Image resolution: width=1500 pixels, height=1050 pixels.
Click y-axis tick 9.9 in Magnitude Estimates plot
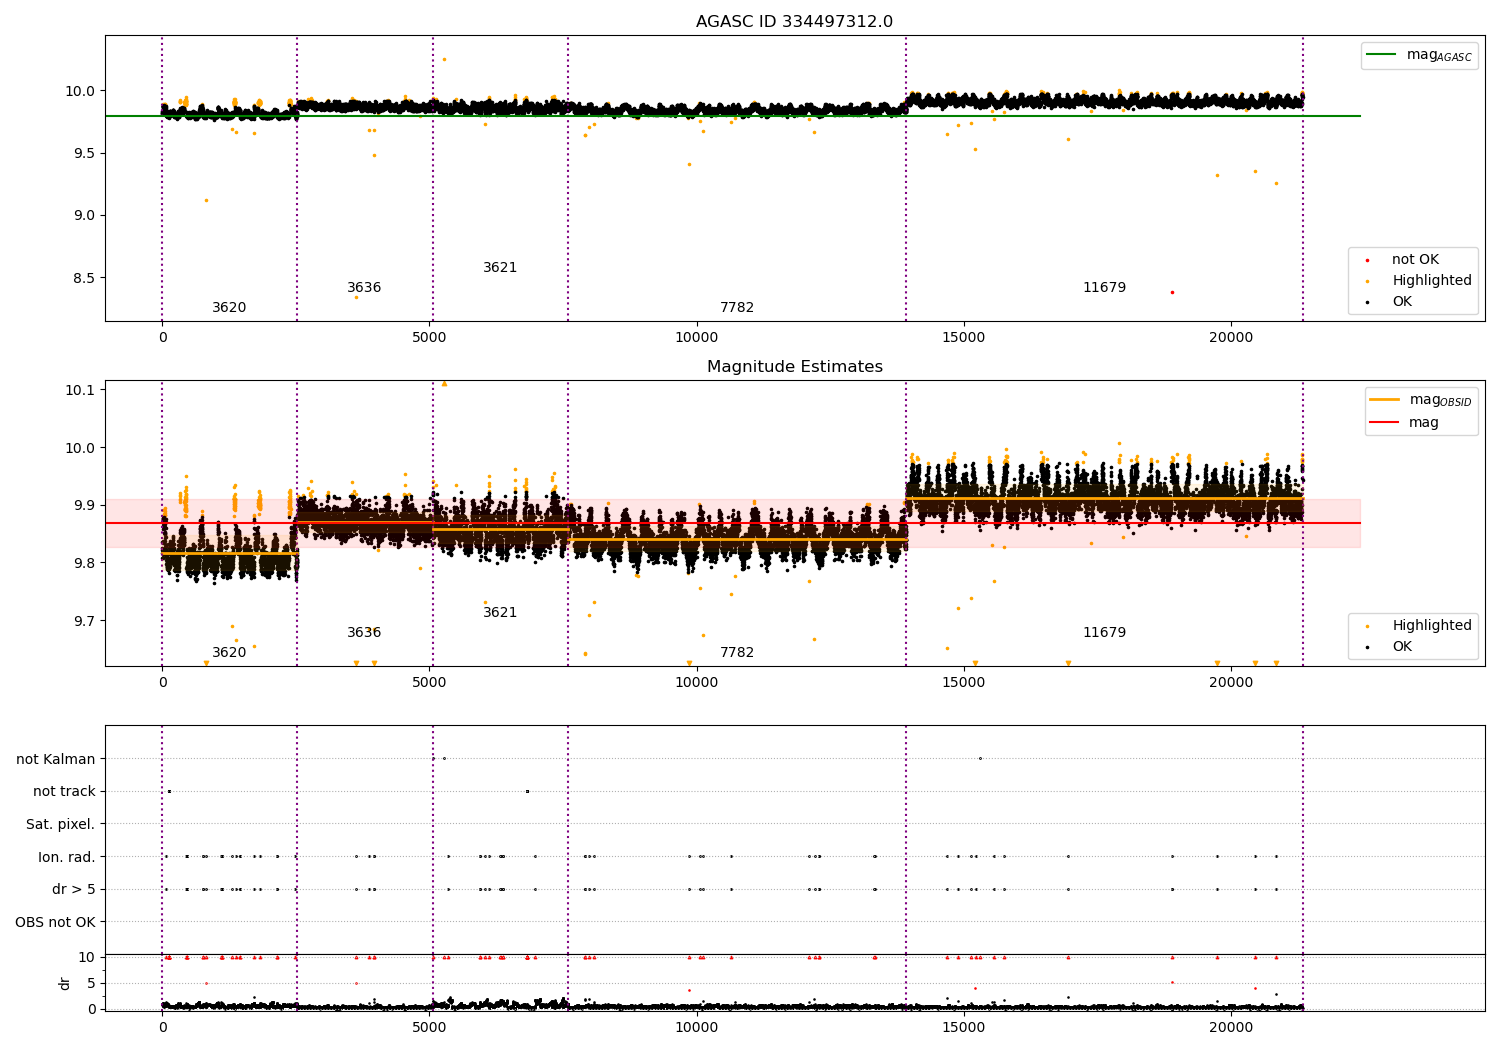click(x=84, y=505)
